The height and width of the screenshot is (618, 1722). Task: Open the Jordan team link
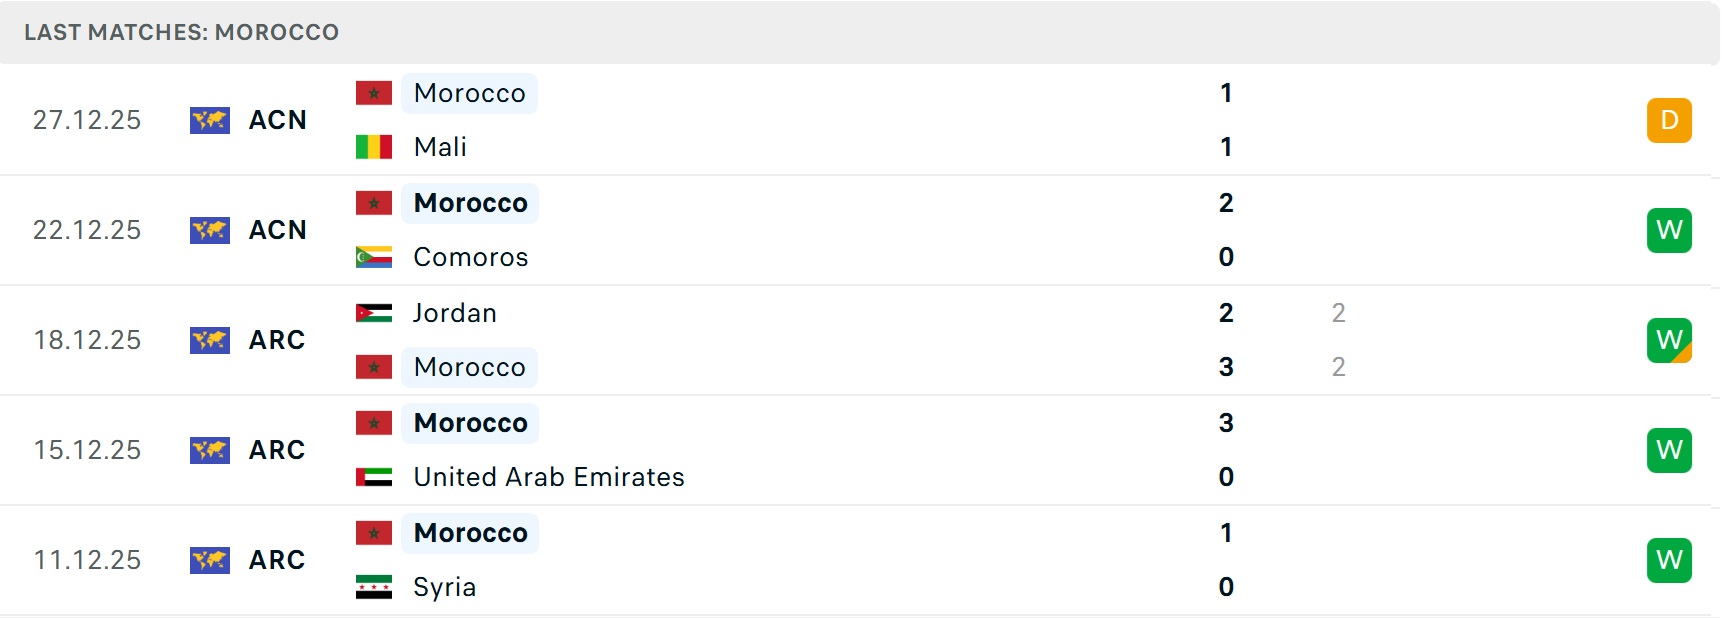tap(455, 313)
